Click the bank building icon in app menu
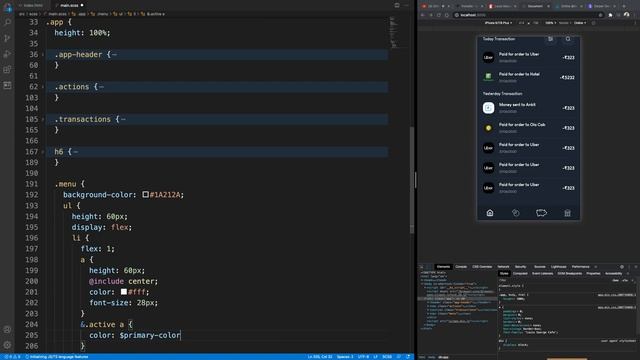 tap(567, 213)
